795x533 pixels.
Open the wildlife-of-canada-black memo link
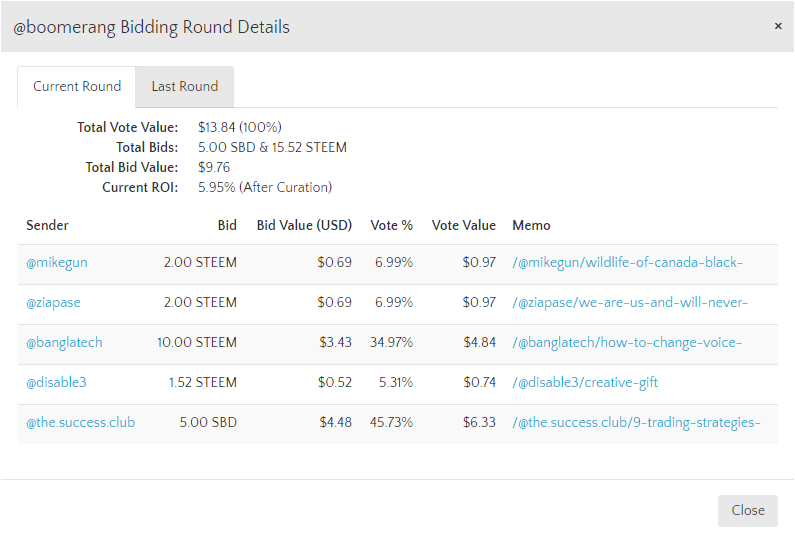(627, 263)
